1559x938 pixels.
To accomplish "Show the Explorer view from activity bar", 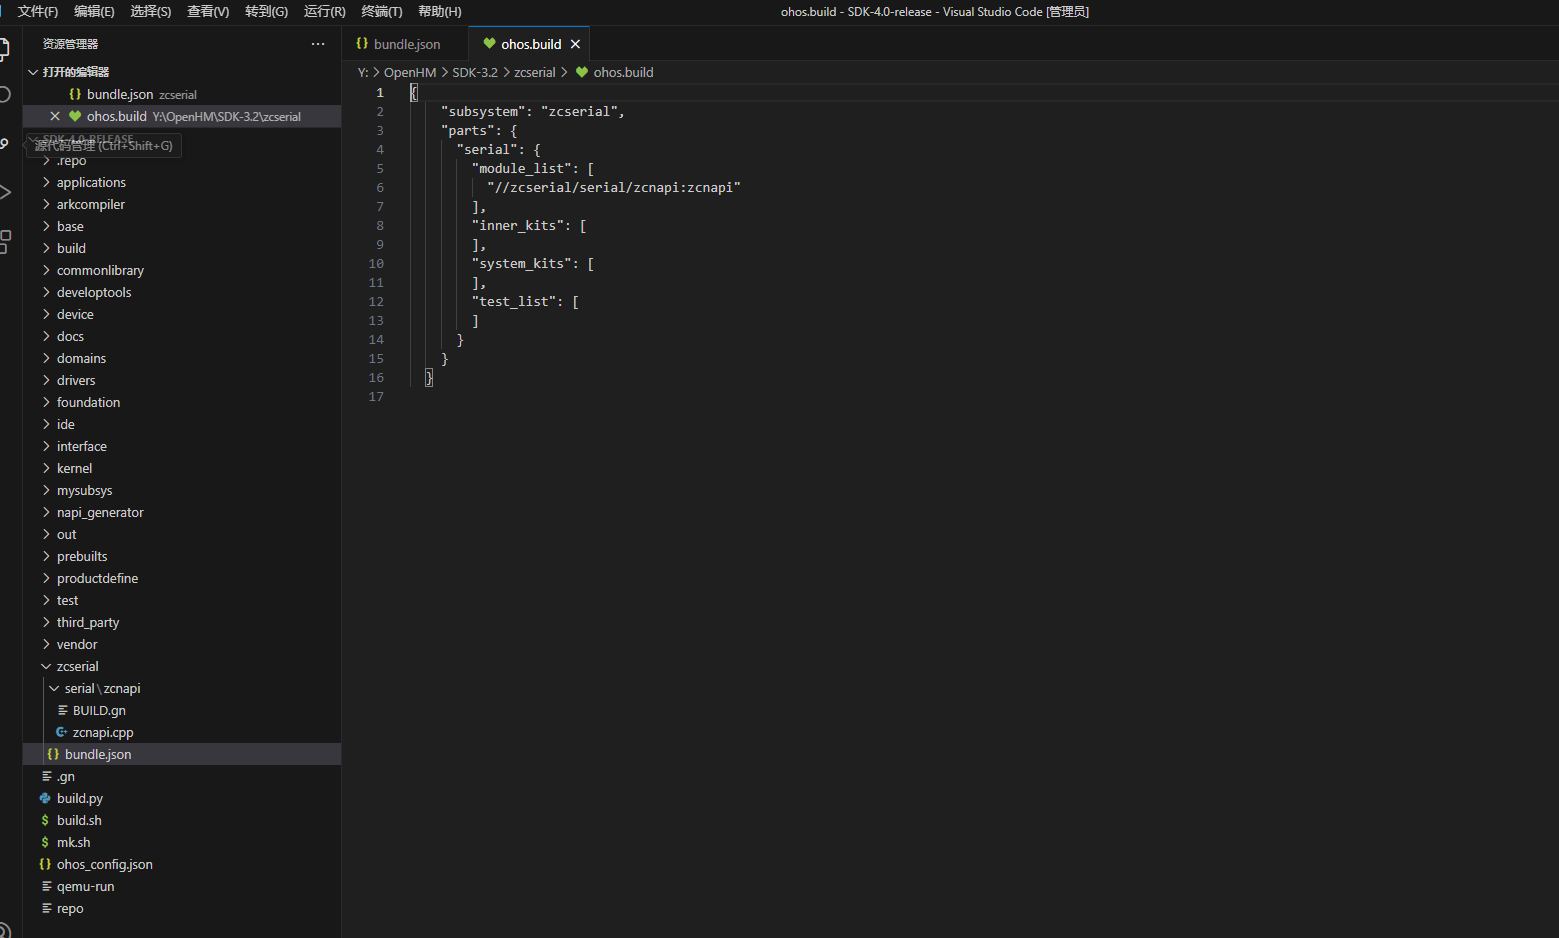I will point(5,47).
